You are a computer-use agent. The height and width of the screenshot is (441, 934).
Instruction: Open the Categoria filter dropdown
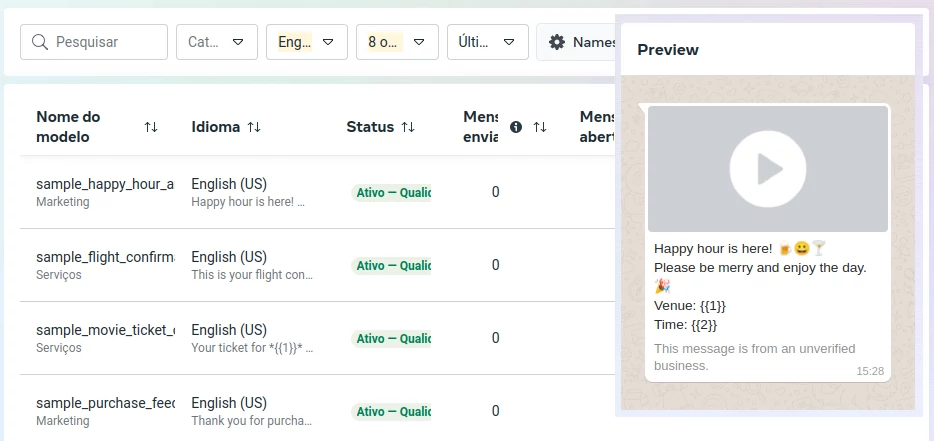(216, 42)
